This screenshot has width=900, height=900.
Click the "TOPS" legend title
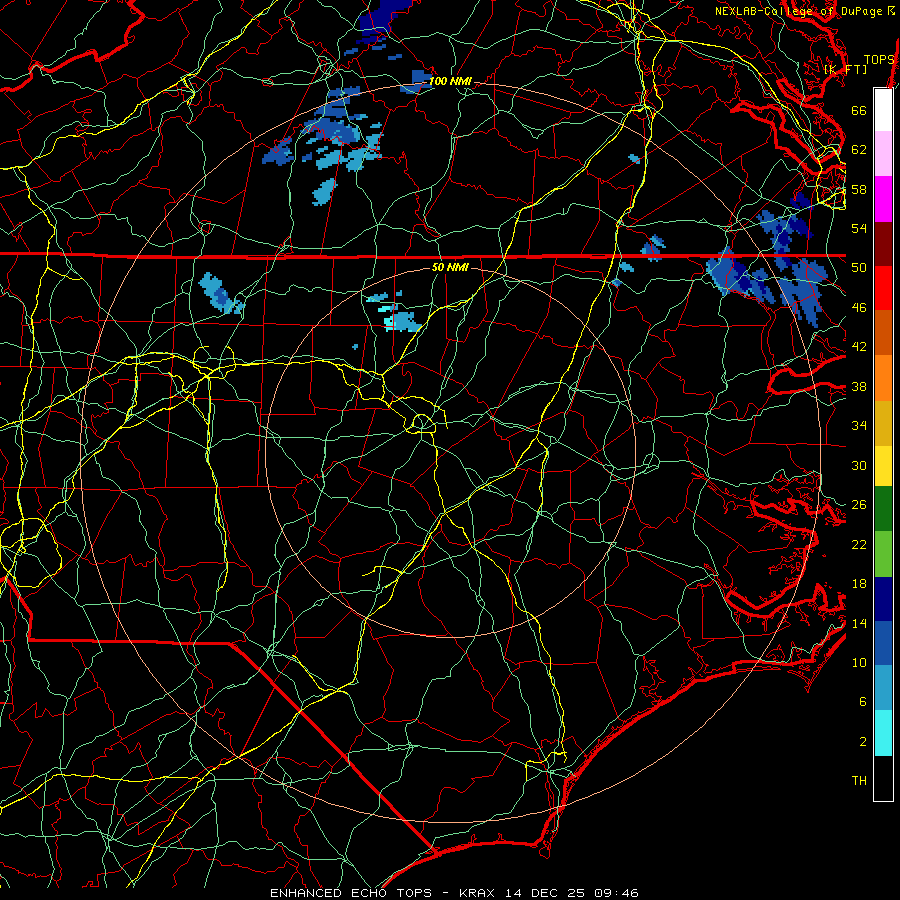879,60
